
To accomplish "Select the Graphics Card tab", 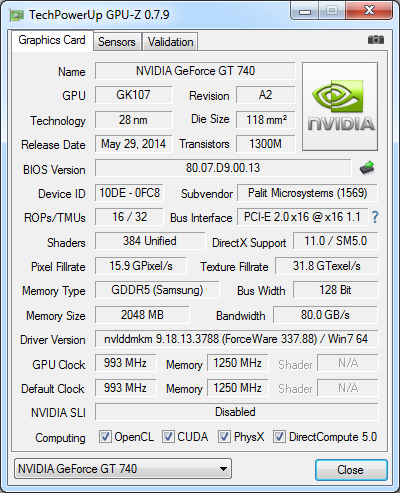I will (x=52, y=40).
